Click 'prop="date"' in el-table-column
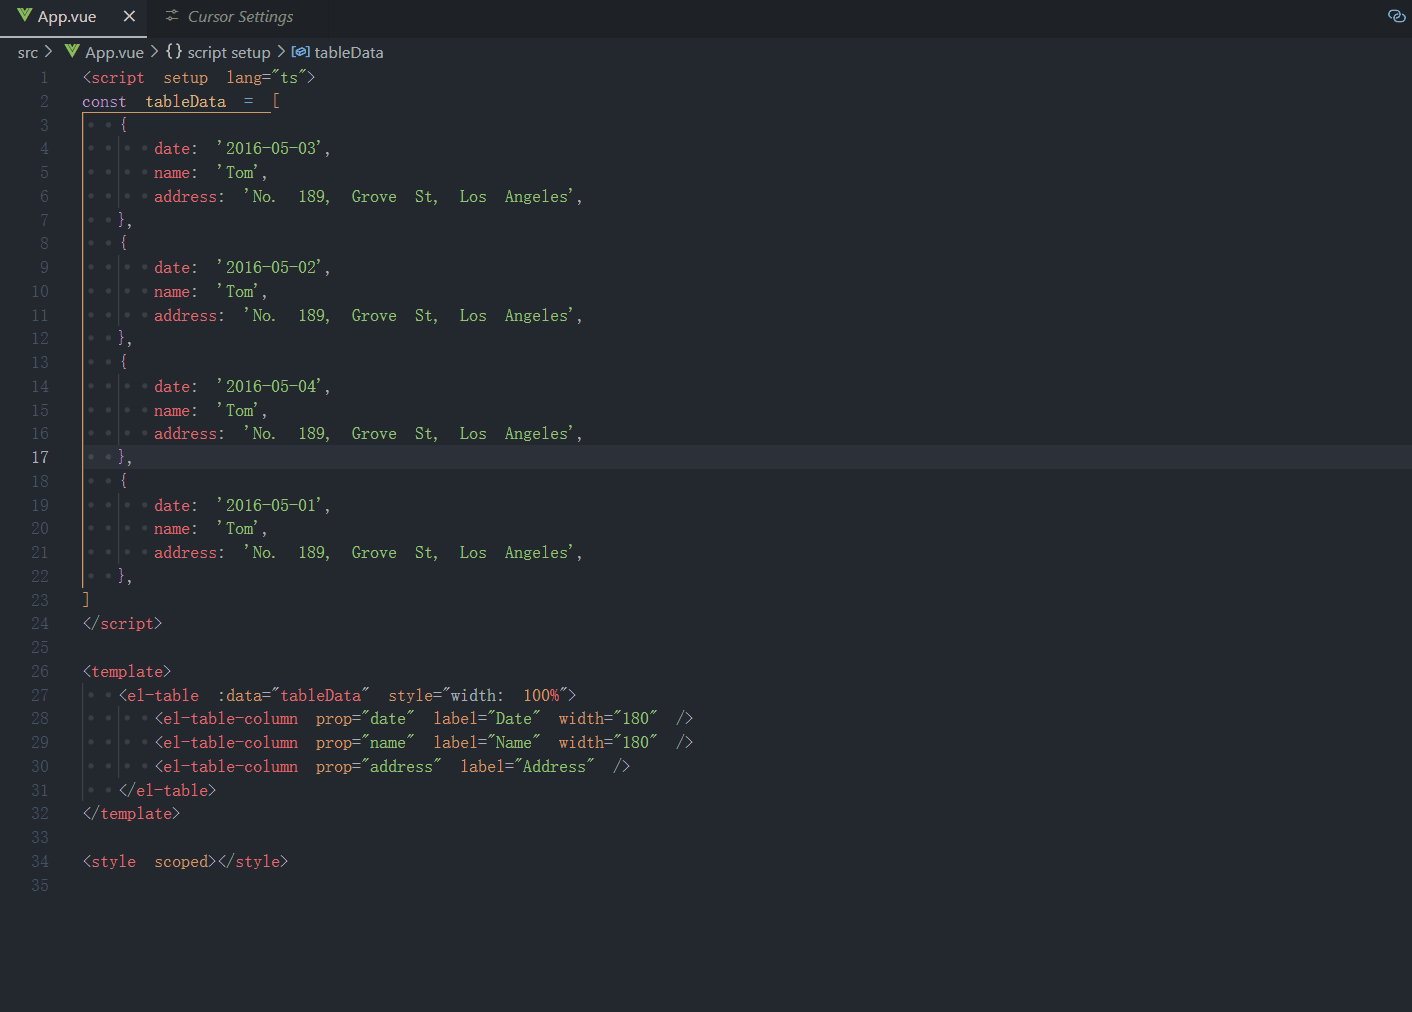Viewport: 1412px width, 1012px height. 365,718
